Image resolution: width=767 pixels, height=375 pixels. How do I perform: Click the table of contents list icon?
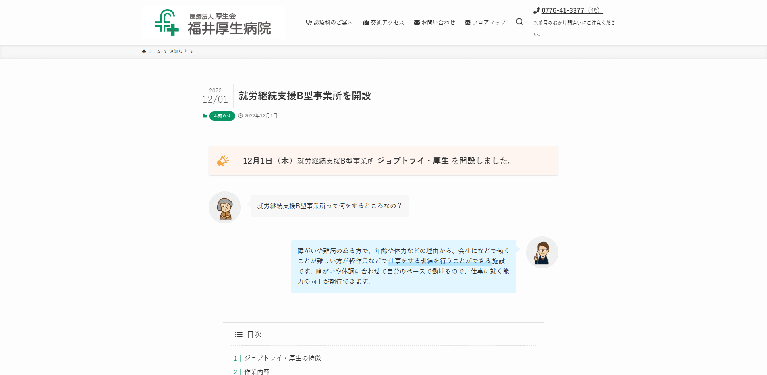click(x=239, y=334)
